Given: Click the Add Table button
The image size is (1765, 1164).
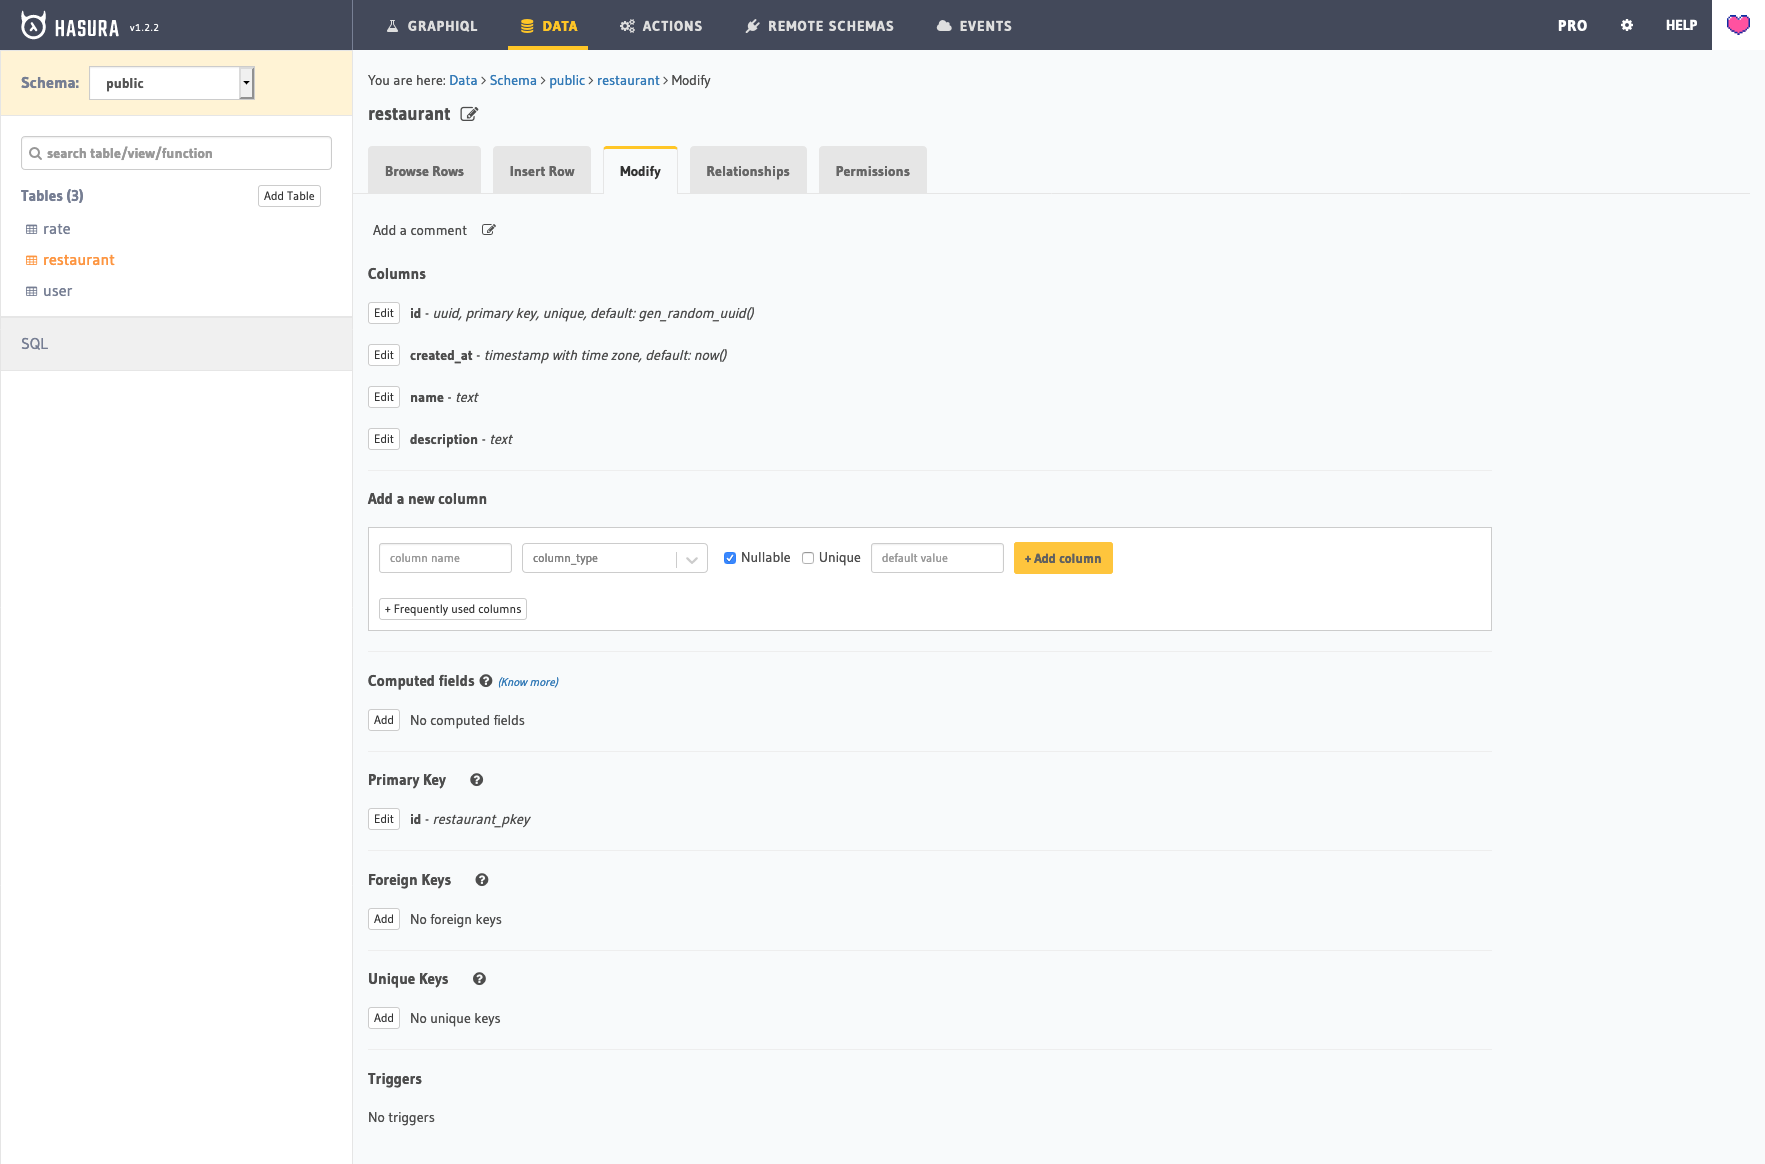Looking at the screenshot, I should point(289,196).
